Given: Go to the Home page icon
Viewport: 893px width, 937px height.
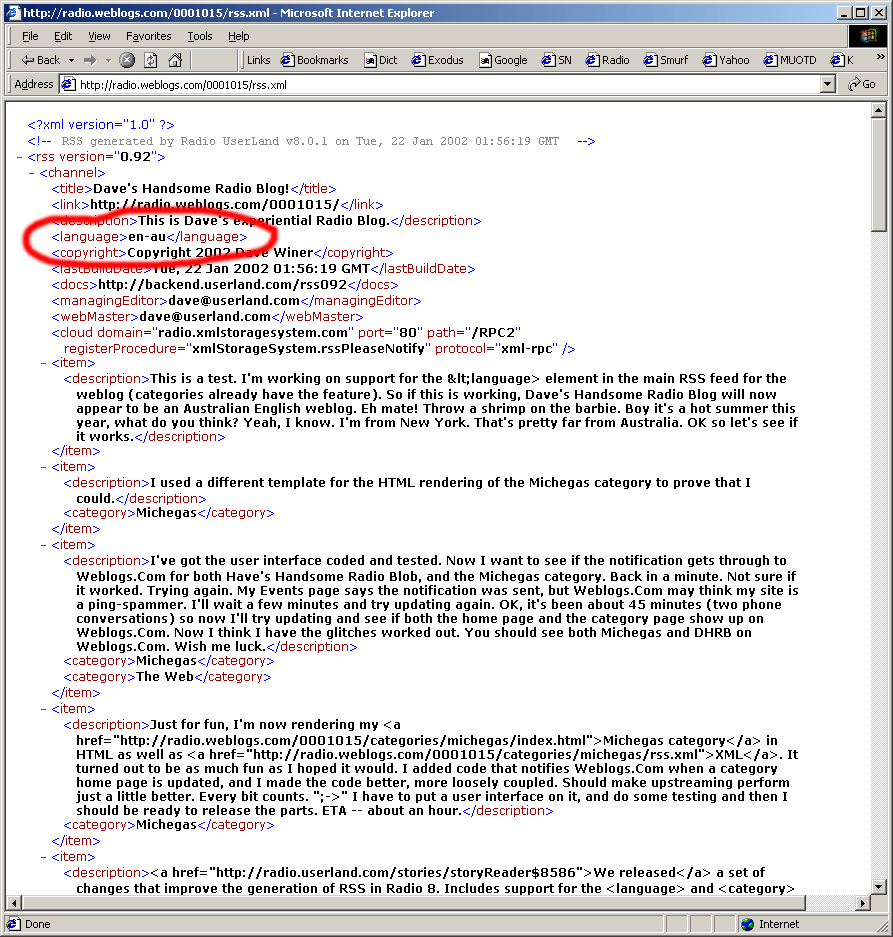Looking at the screenshot, I should [176, 60].
